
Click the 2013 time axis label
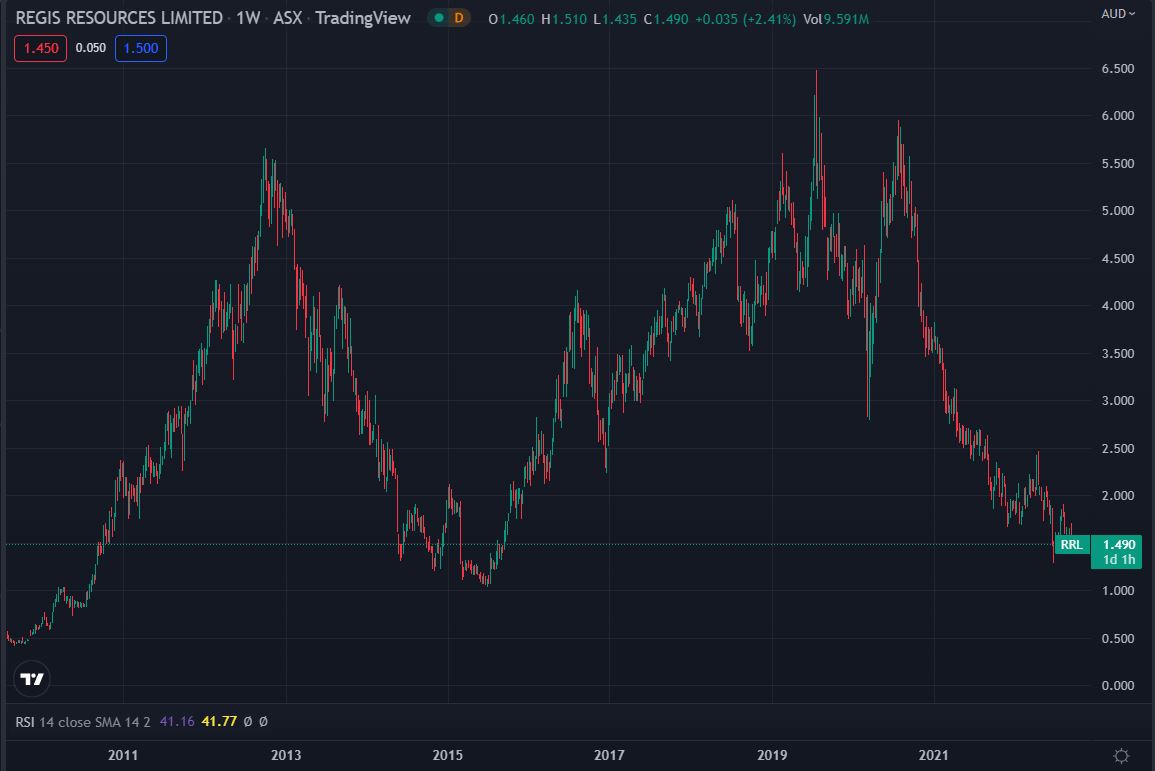[x=286, y=755]
